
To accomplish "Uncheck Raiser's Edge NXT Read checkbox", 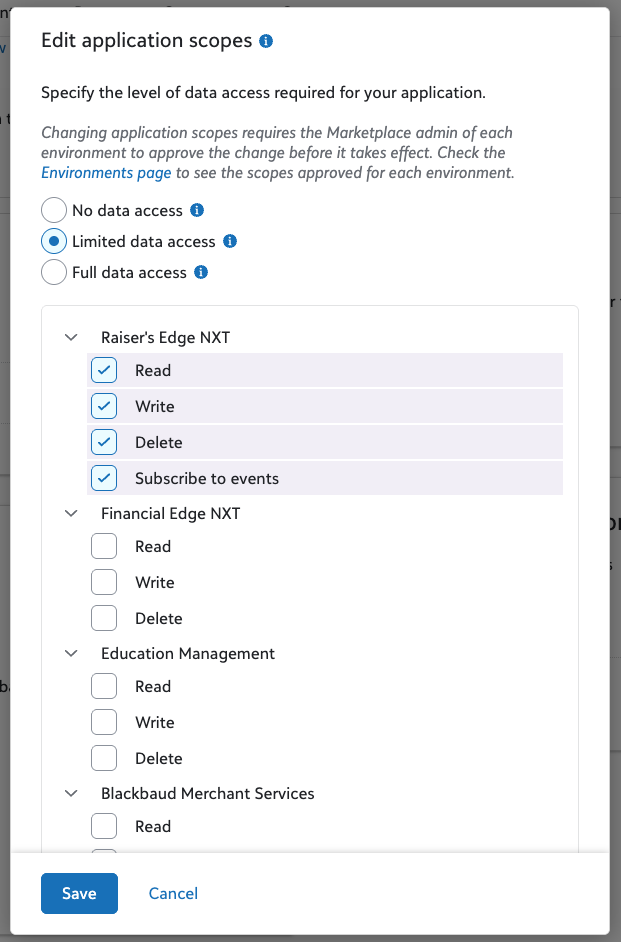I will pyautogui.click(x=104, y=370).
